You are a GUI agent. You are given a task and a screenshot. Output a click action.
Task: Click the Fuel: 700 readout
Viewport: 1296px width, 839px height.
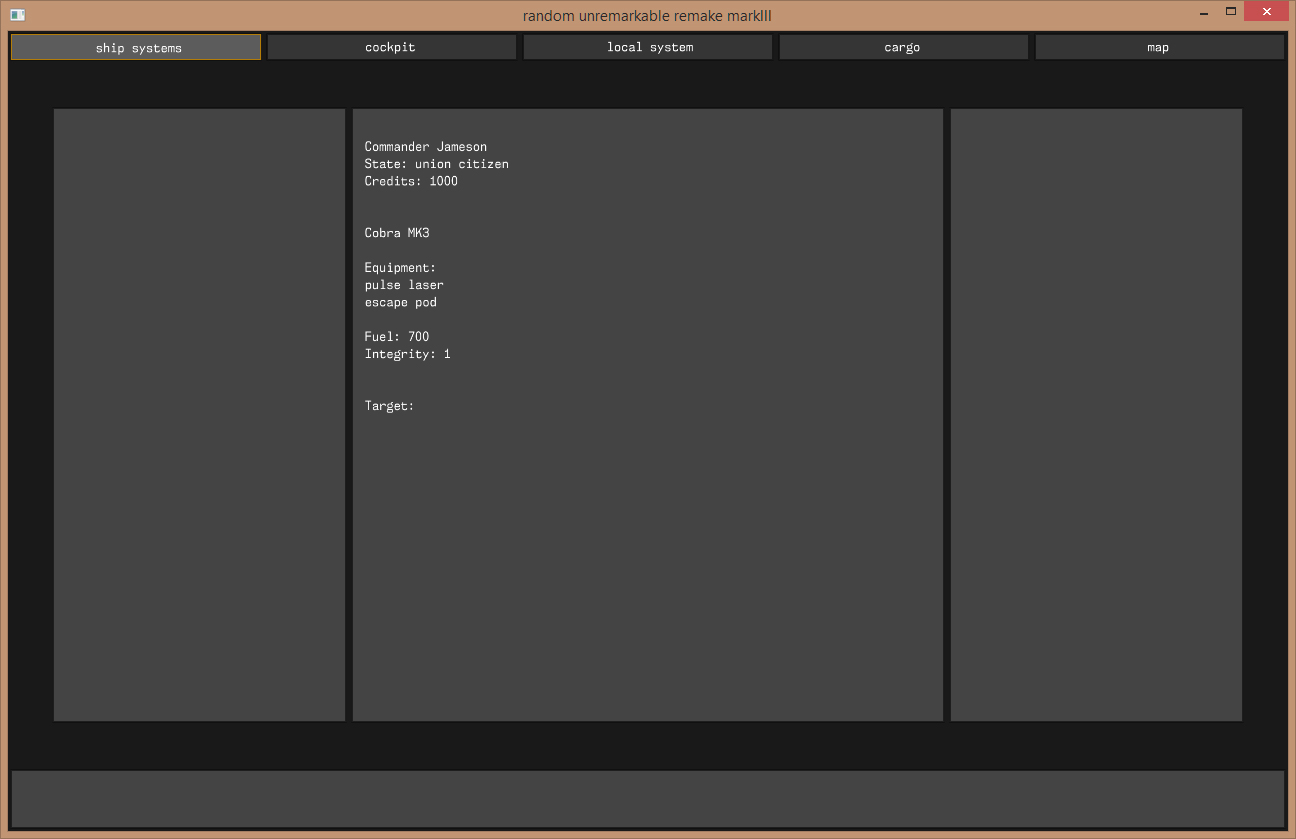click(397, 337)
